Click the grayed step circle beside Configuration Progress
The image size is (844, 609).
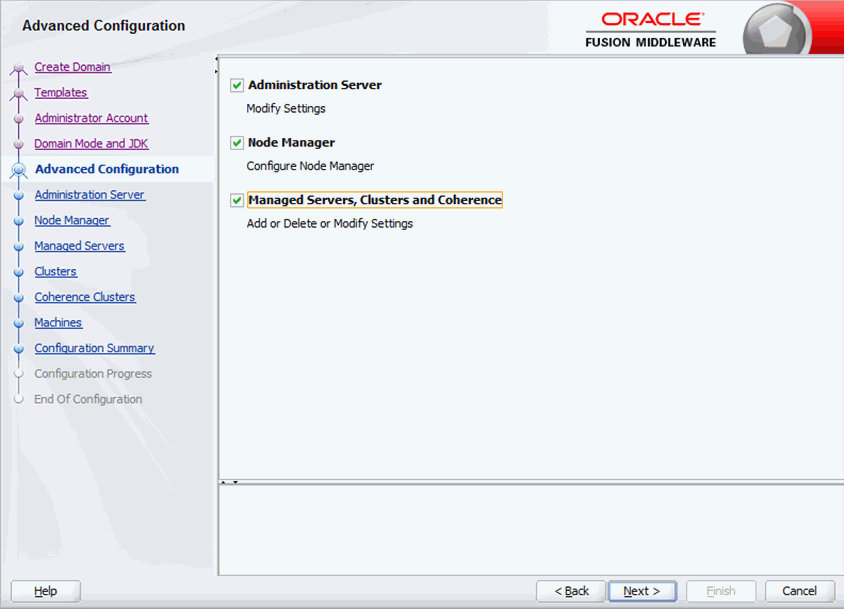tap(17, 373)
